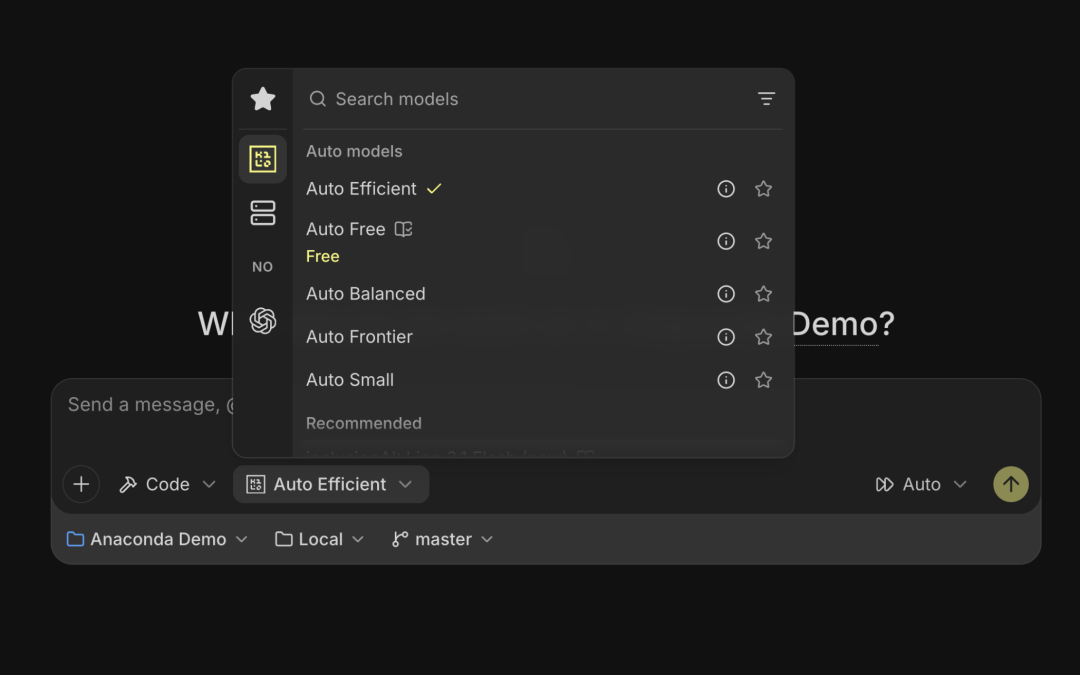Choose the Auto Balanced model
This screenshot has width=1080, height=675.
(x=541, y=294)
